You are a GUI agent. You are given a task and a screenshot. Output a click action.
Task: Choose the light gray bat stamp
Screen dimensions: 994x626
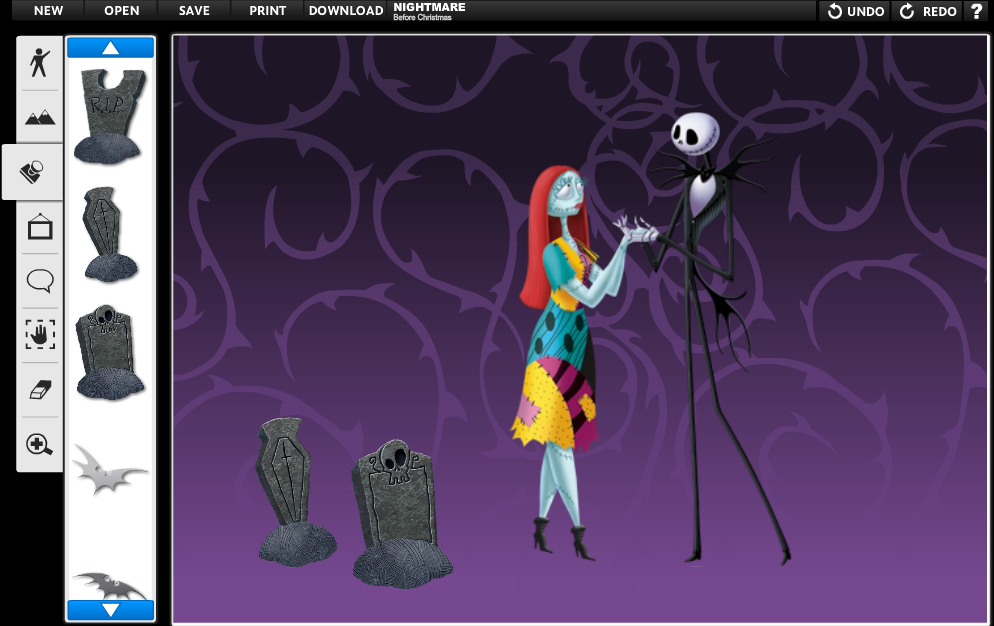tap(108, 470)
